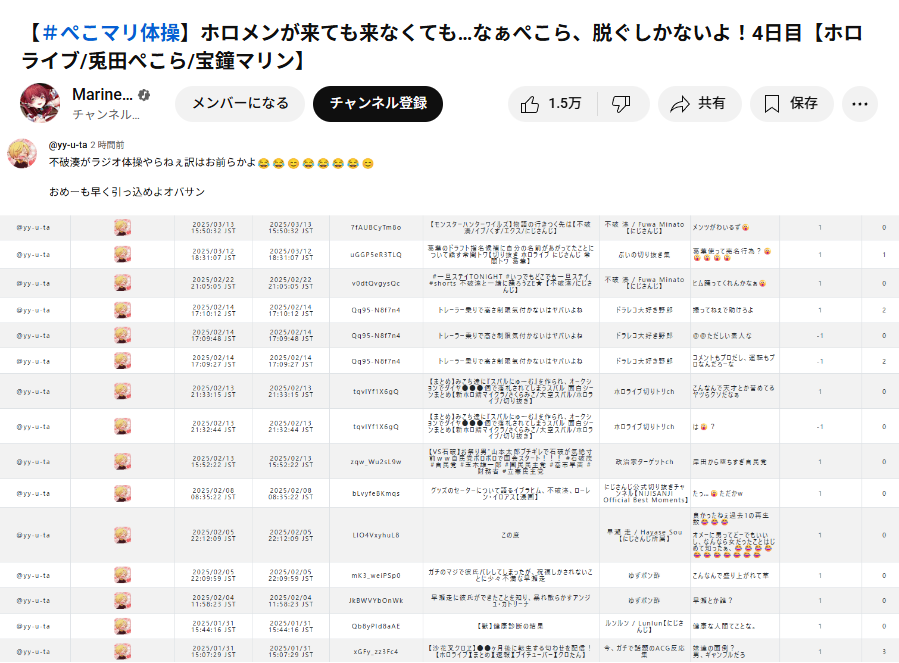Click channel cell ふいの切り抜き屋
Viewport: 899px width, 663px height.
(x=644, y=254)
